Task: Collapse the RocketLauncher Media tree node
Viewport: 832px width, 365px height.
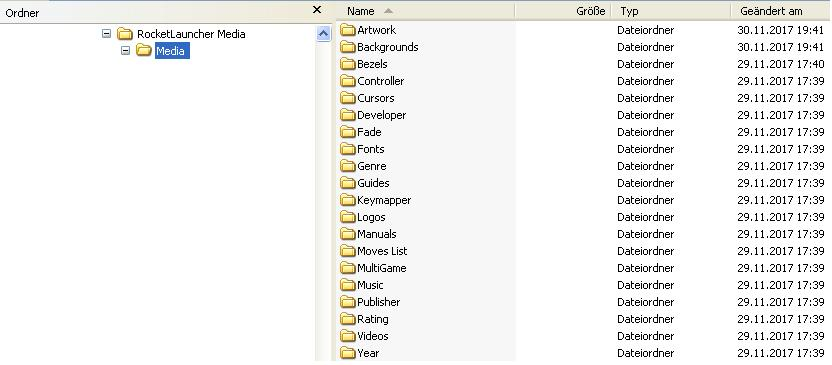Action: click(x=106, y=34)
